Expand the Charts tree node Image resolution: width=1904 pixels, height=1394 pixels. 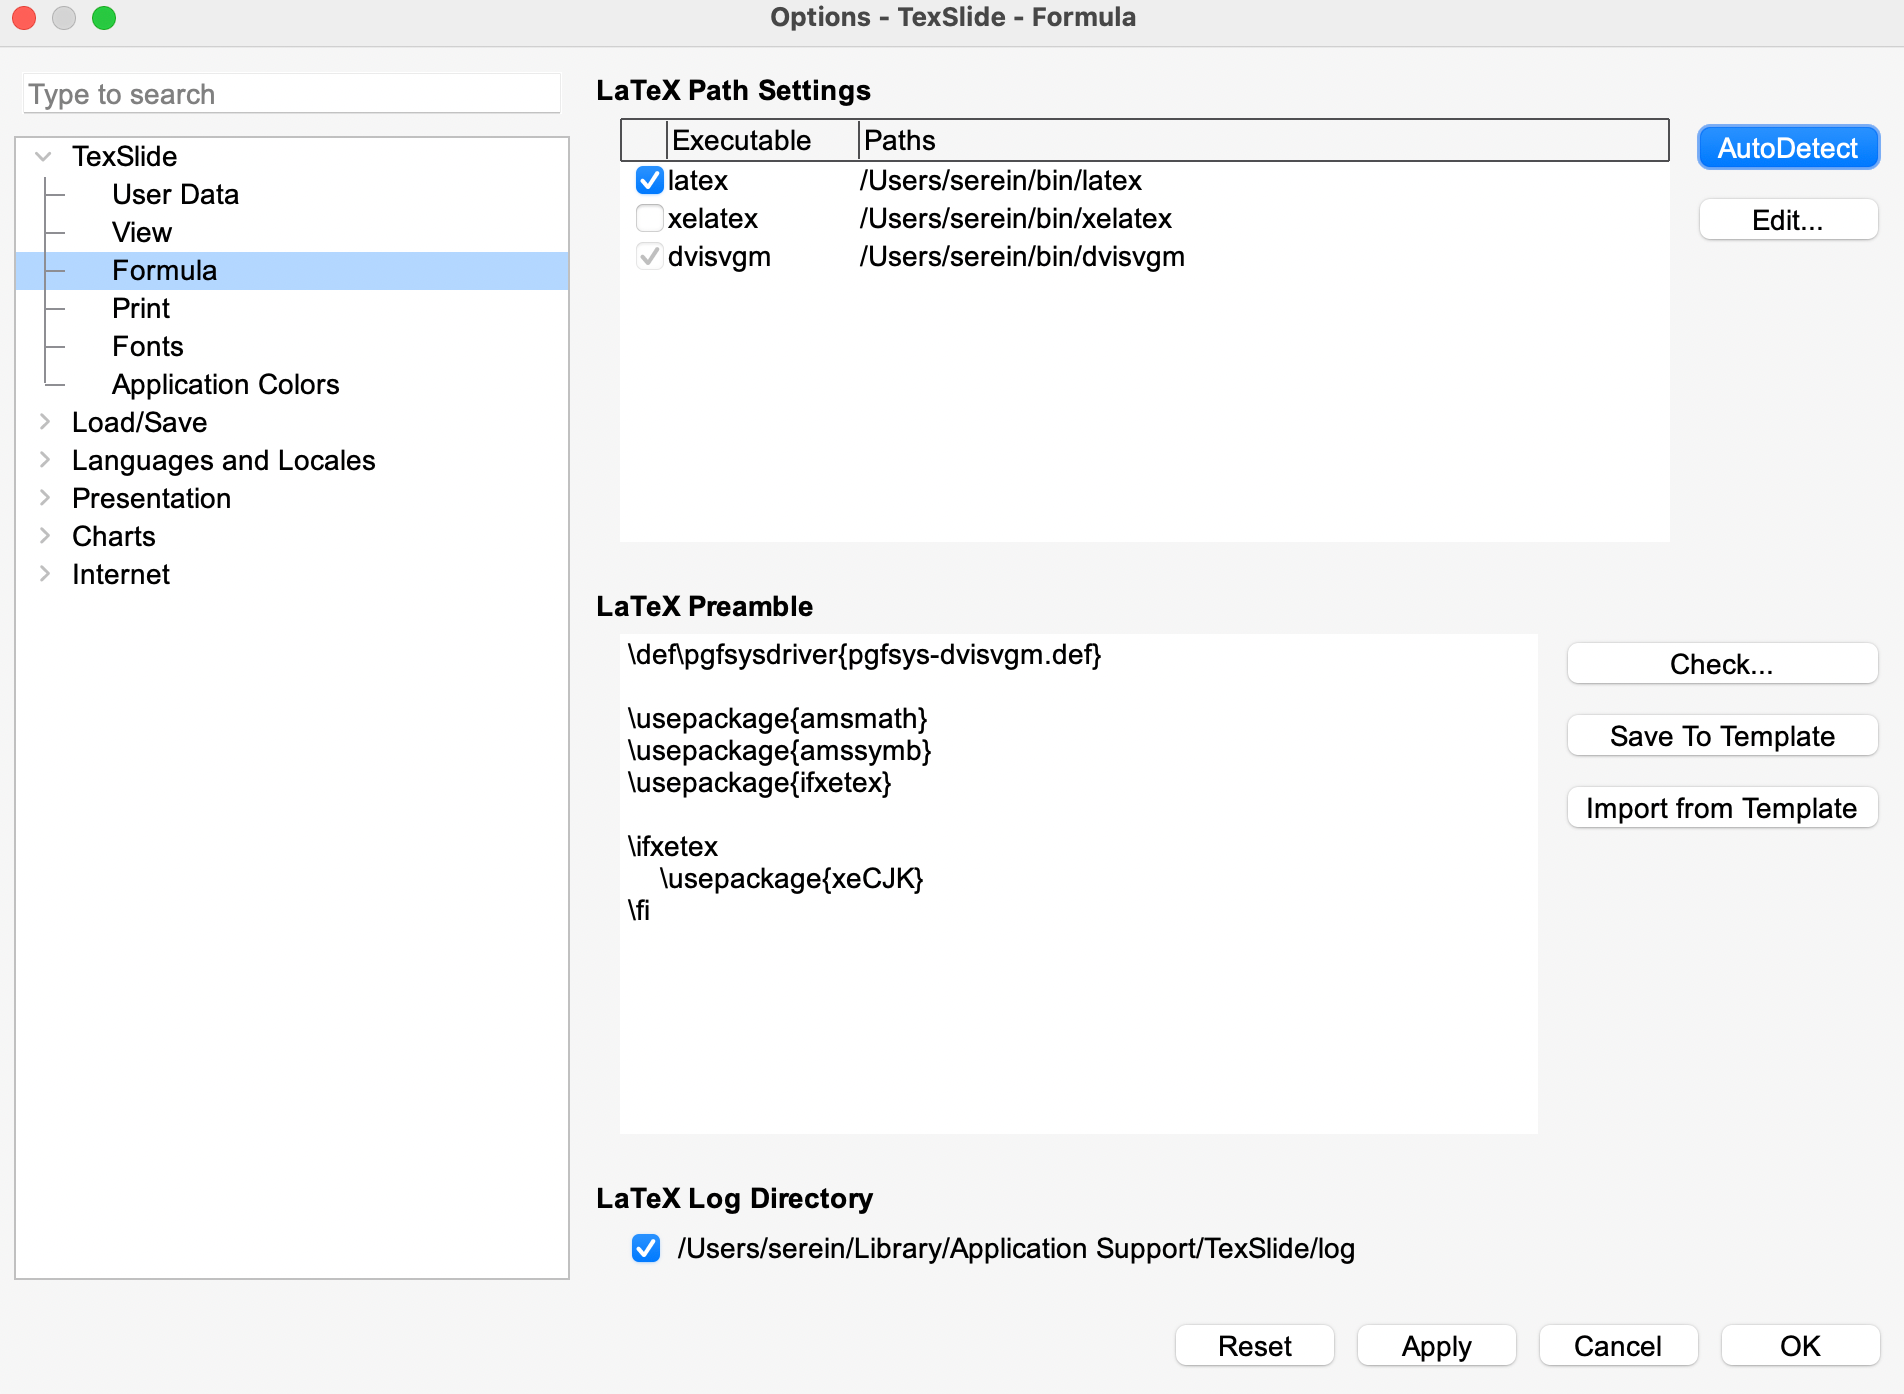[x=45, y=536]
